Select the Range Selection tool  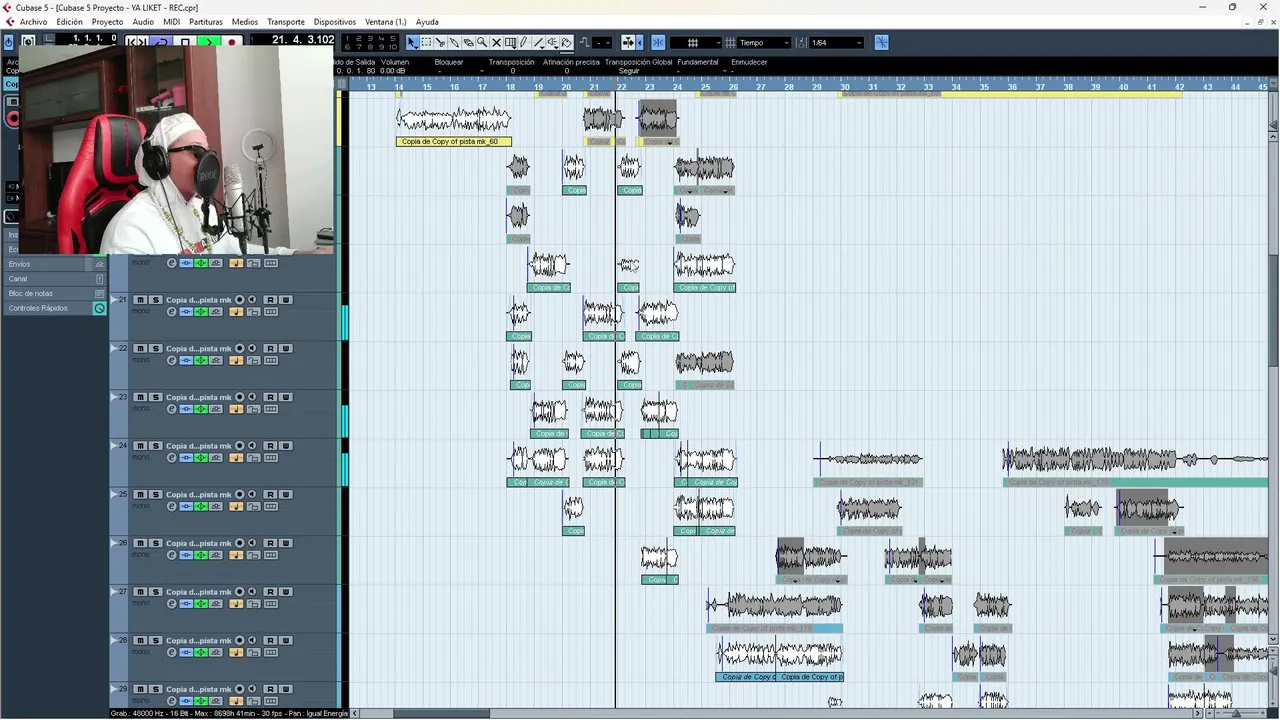[427, 42]
